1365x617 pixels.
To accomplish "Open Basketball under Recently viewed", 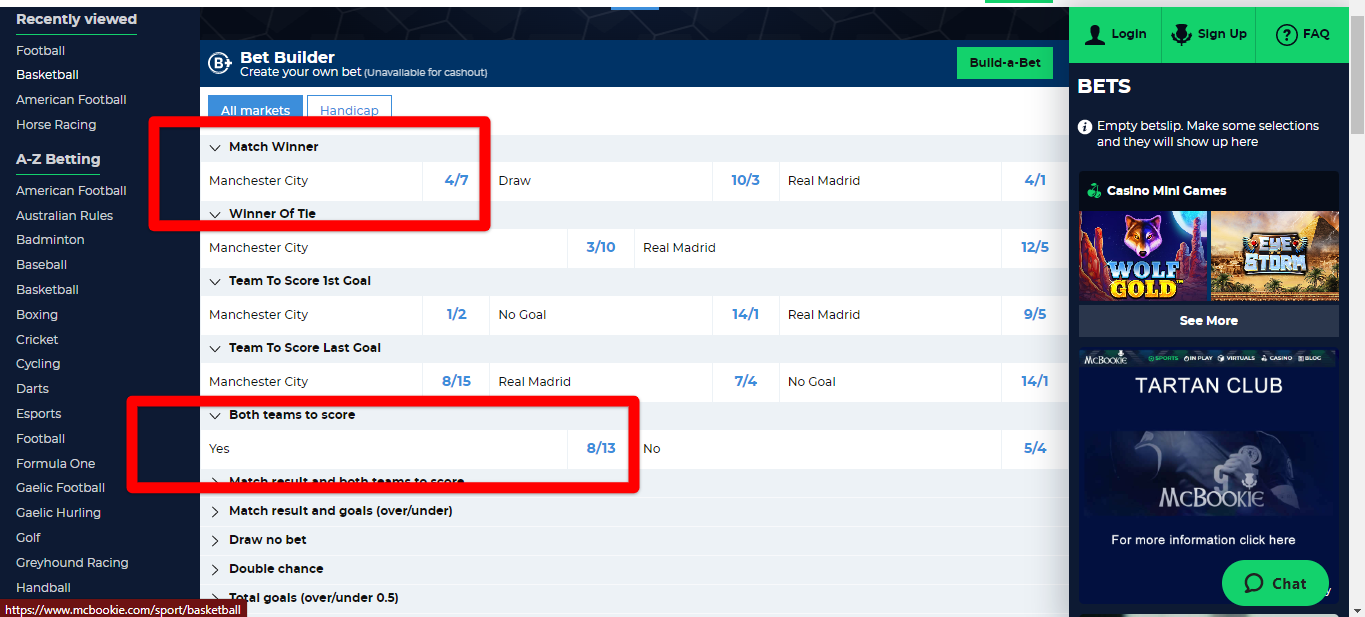I will pyautogui.click(x=47, y=75).
